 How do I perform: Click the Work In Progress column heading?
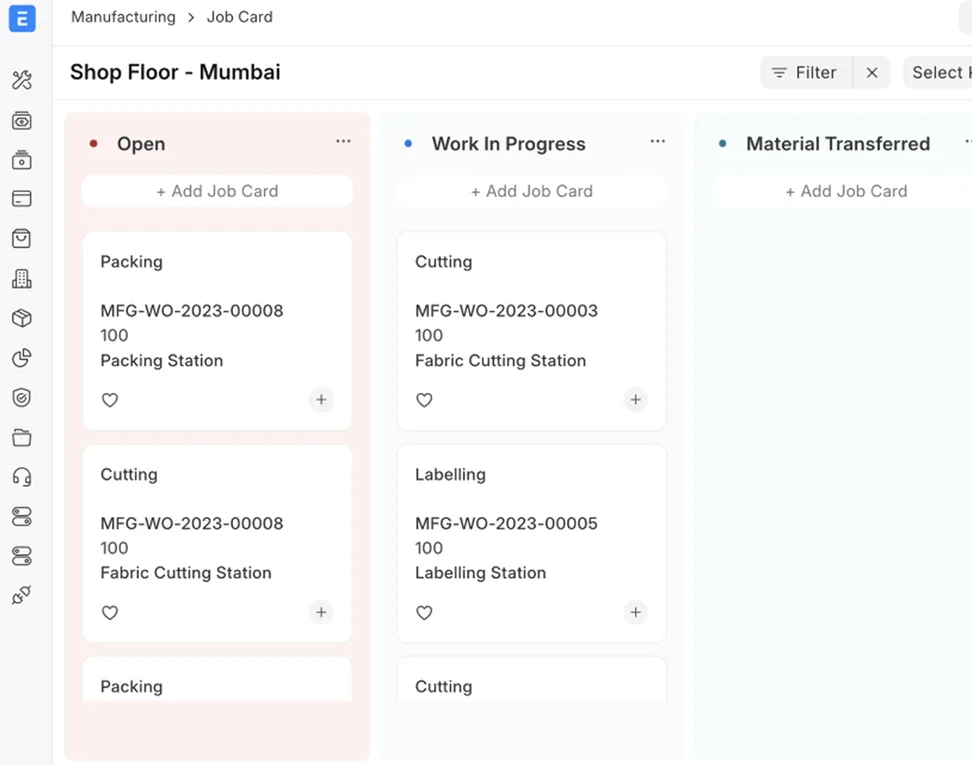[x=508, y=144]
